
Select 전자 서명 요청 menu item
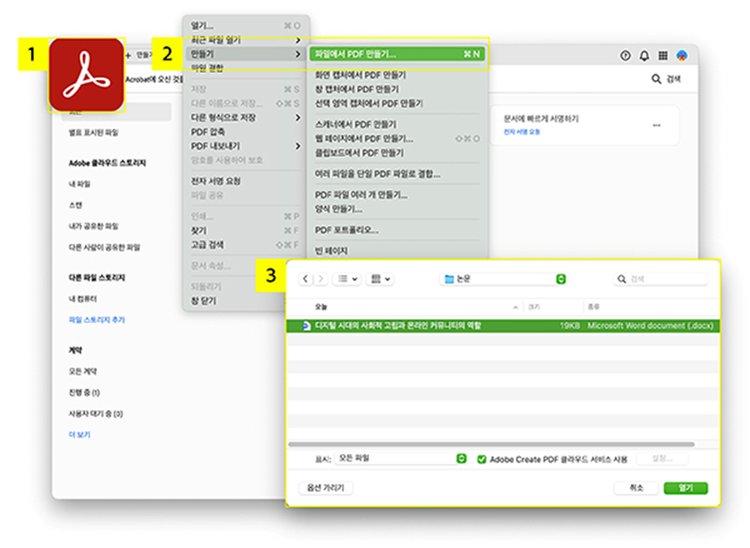click(216, 181)
